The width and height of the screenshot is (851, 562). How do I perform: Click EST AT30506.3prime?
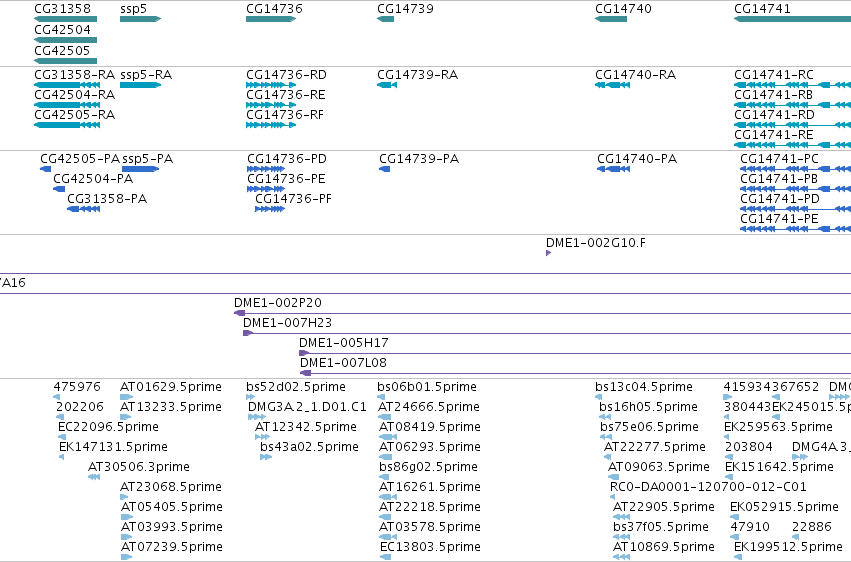click(94, 478)
